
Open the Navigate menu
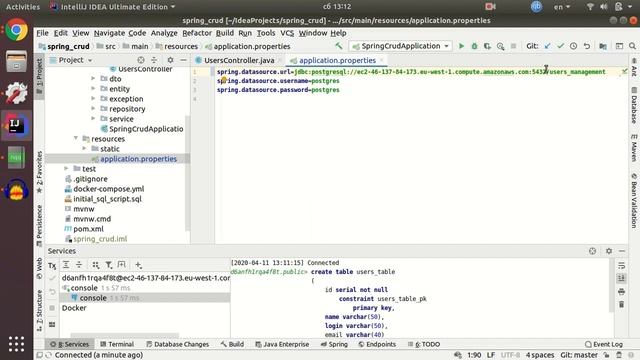click(109, 33)
